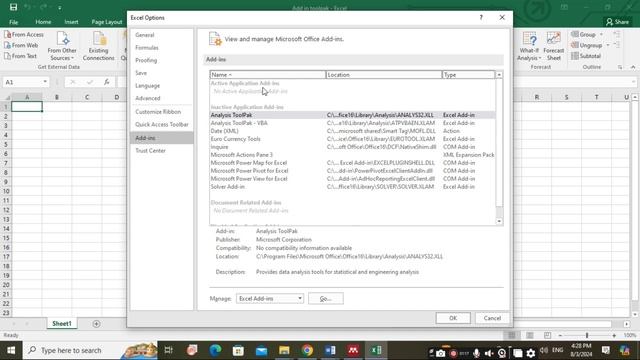Sort add-ins by Location column header

(384, 75)
